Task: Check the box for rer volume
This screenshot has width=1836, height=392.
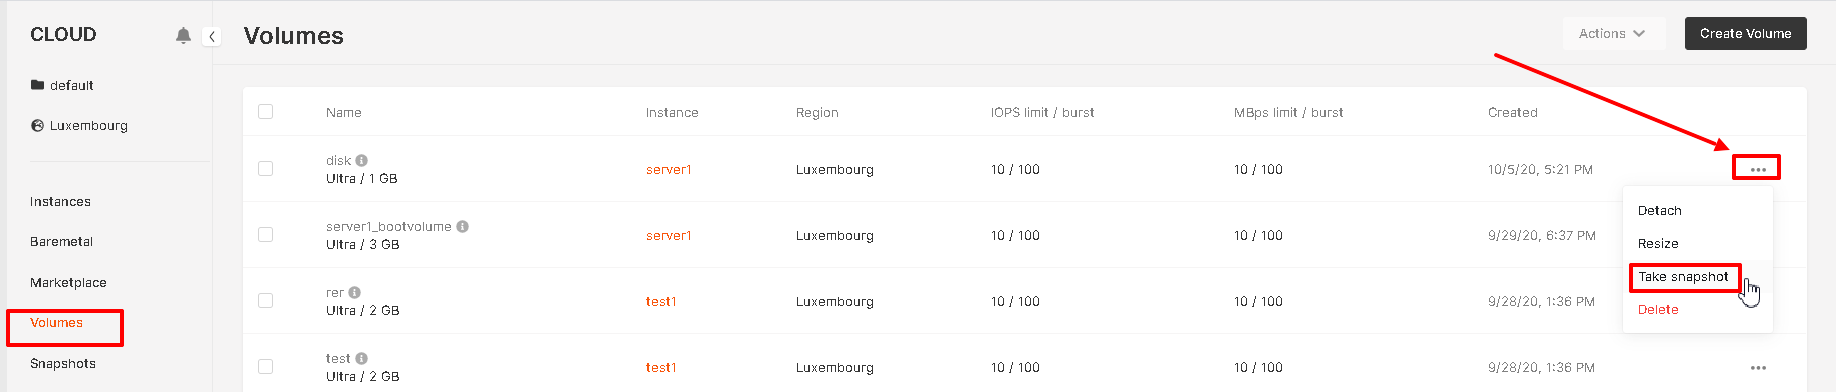Action: pos(265,301)
